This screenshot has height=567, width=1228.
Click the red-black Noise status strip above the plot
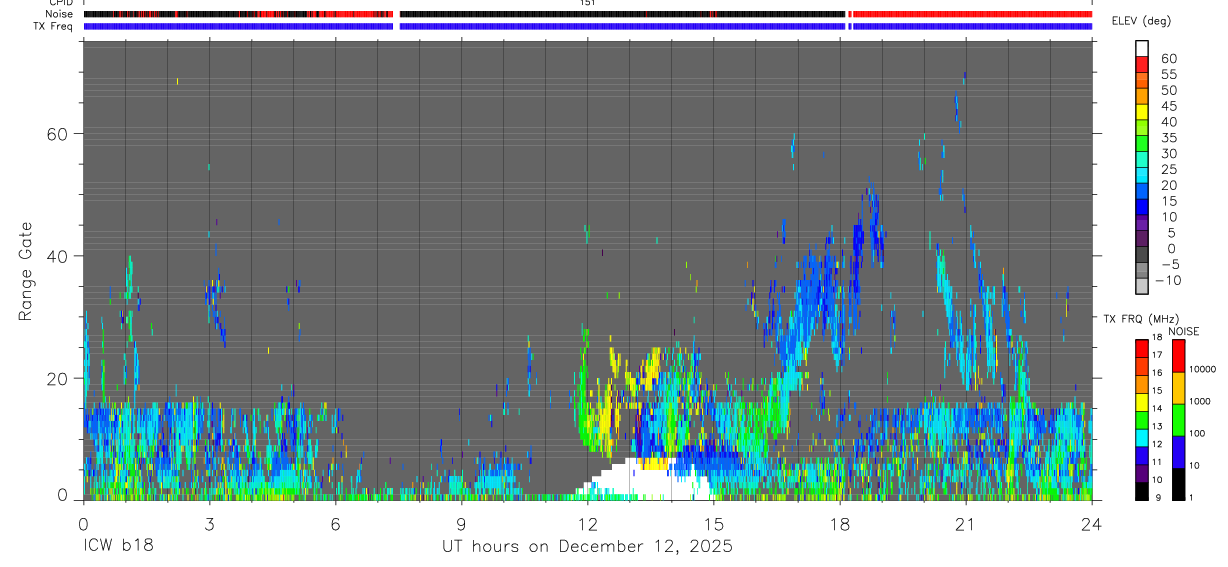[588, 15]
